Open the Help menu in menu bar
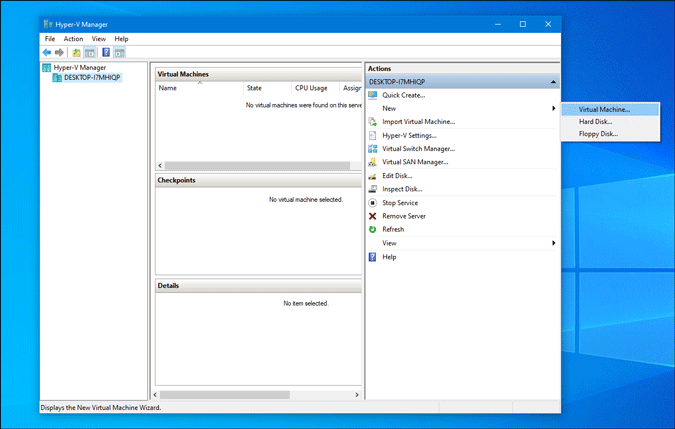Screen dimensions: 675x429 (121, 39)
